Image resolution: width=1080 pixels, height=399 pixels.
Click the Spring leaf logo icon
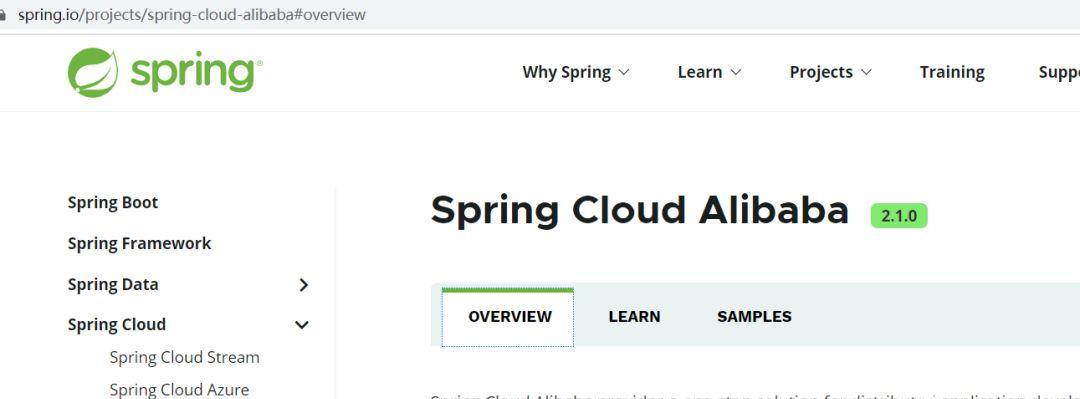click(x=93, y=72)
